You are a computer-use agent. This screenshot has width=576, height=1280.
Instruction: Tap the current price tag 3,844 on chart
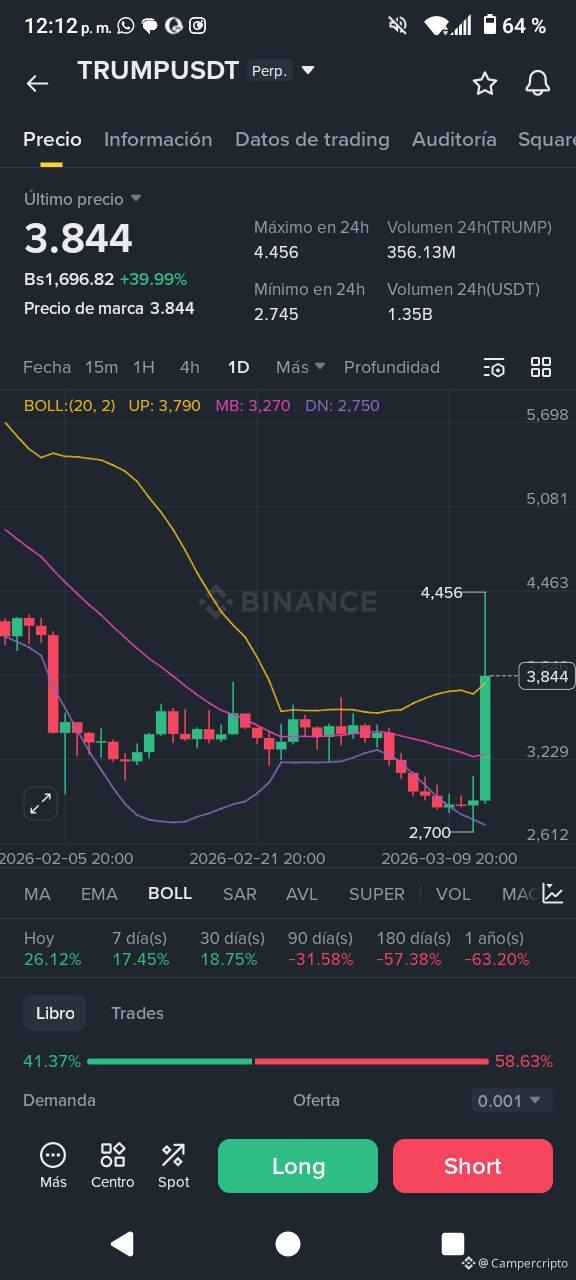coord(546,677)
